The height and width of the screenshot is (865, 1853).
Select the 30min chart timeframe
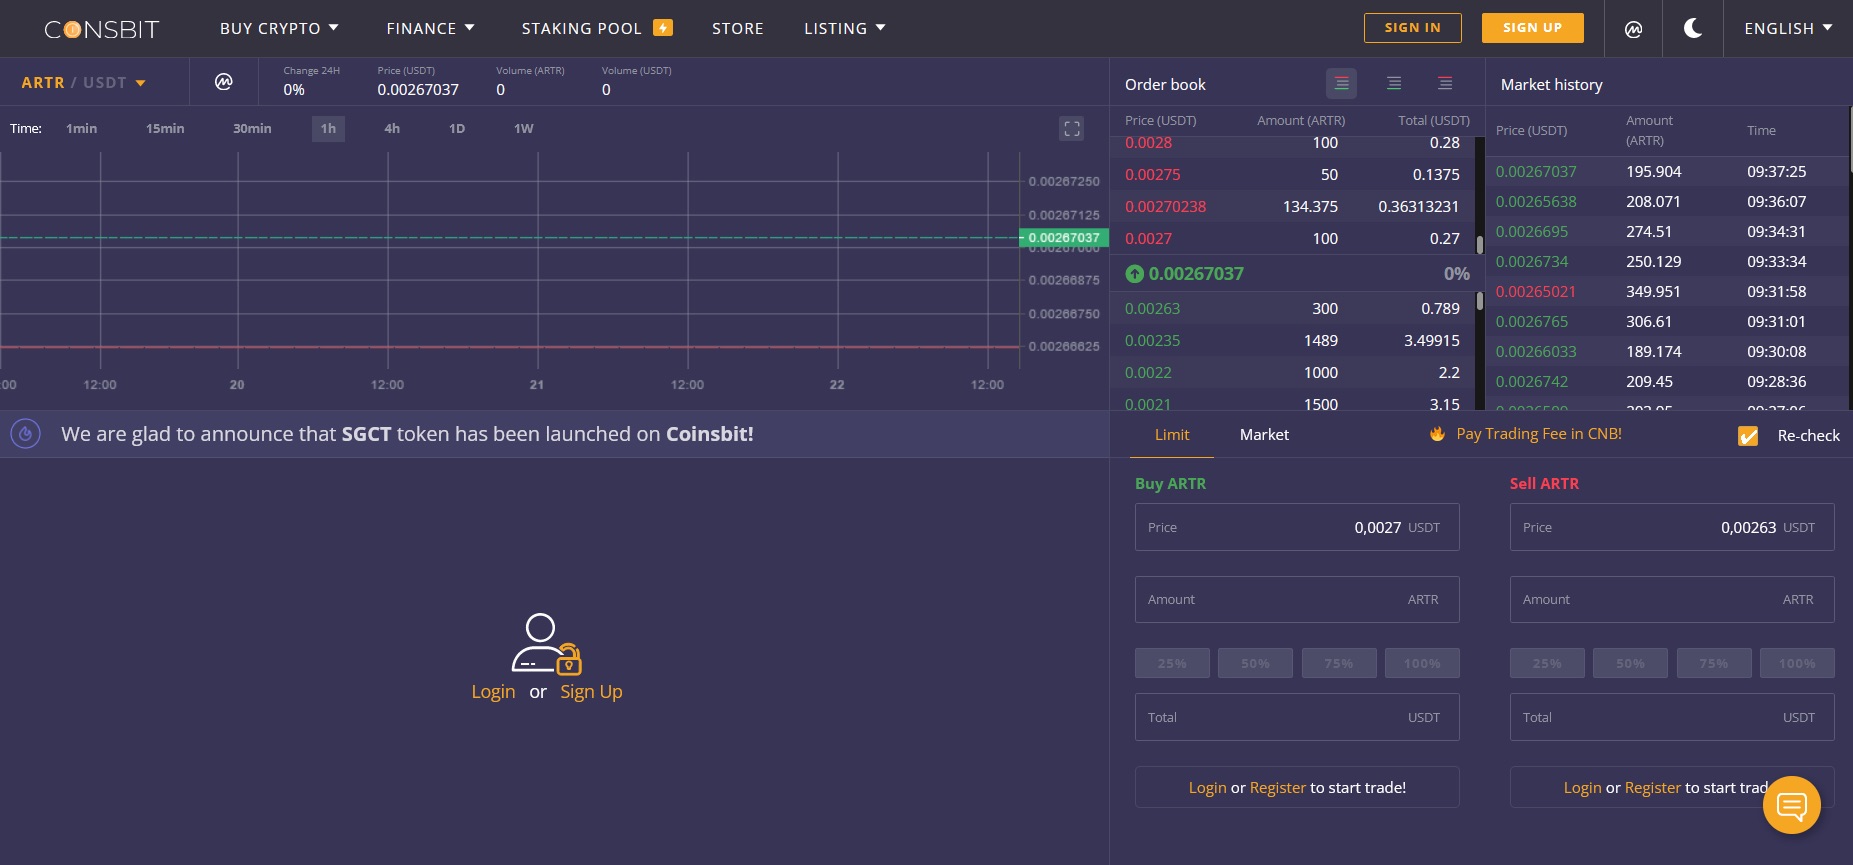point(252,129)
